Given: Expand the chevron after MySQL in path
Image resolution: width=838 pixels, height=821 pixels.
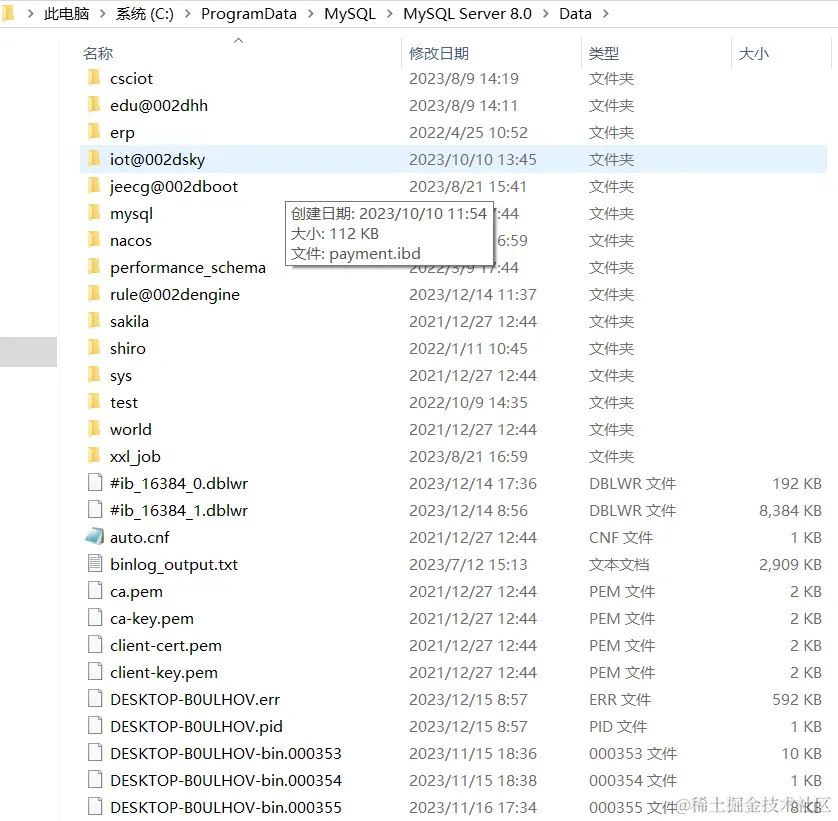Looking at the screenshot, I should [390, 13].
